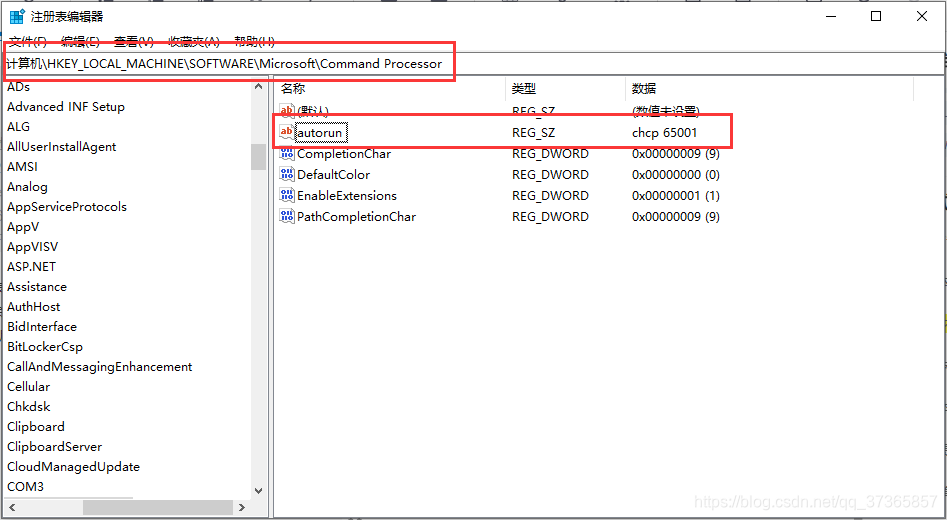Select the AppVISV key

[x=33, y=247]
